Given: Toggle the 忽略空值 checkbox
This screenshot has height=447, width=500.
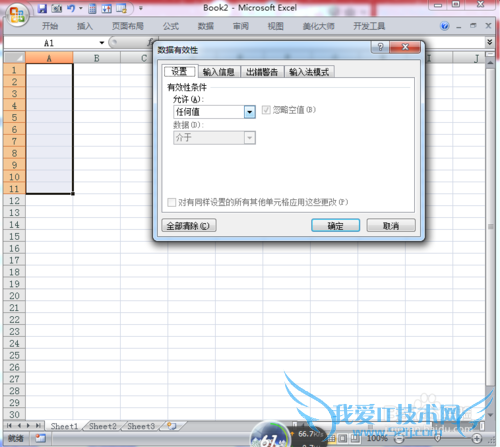Looking at the screenshot, I should 266,110.
